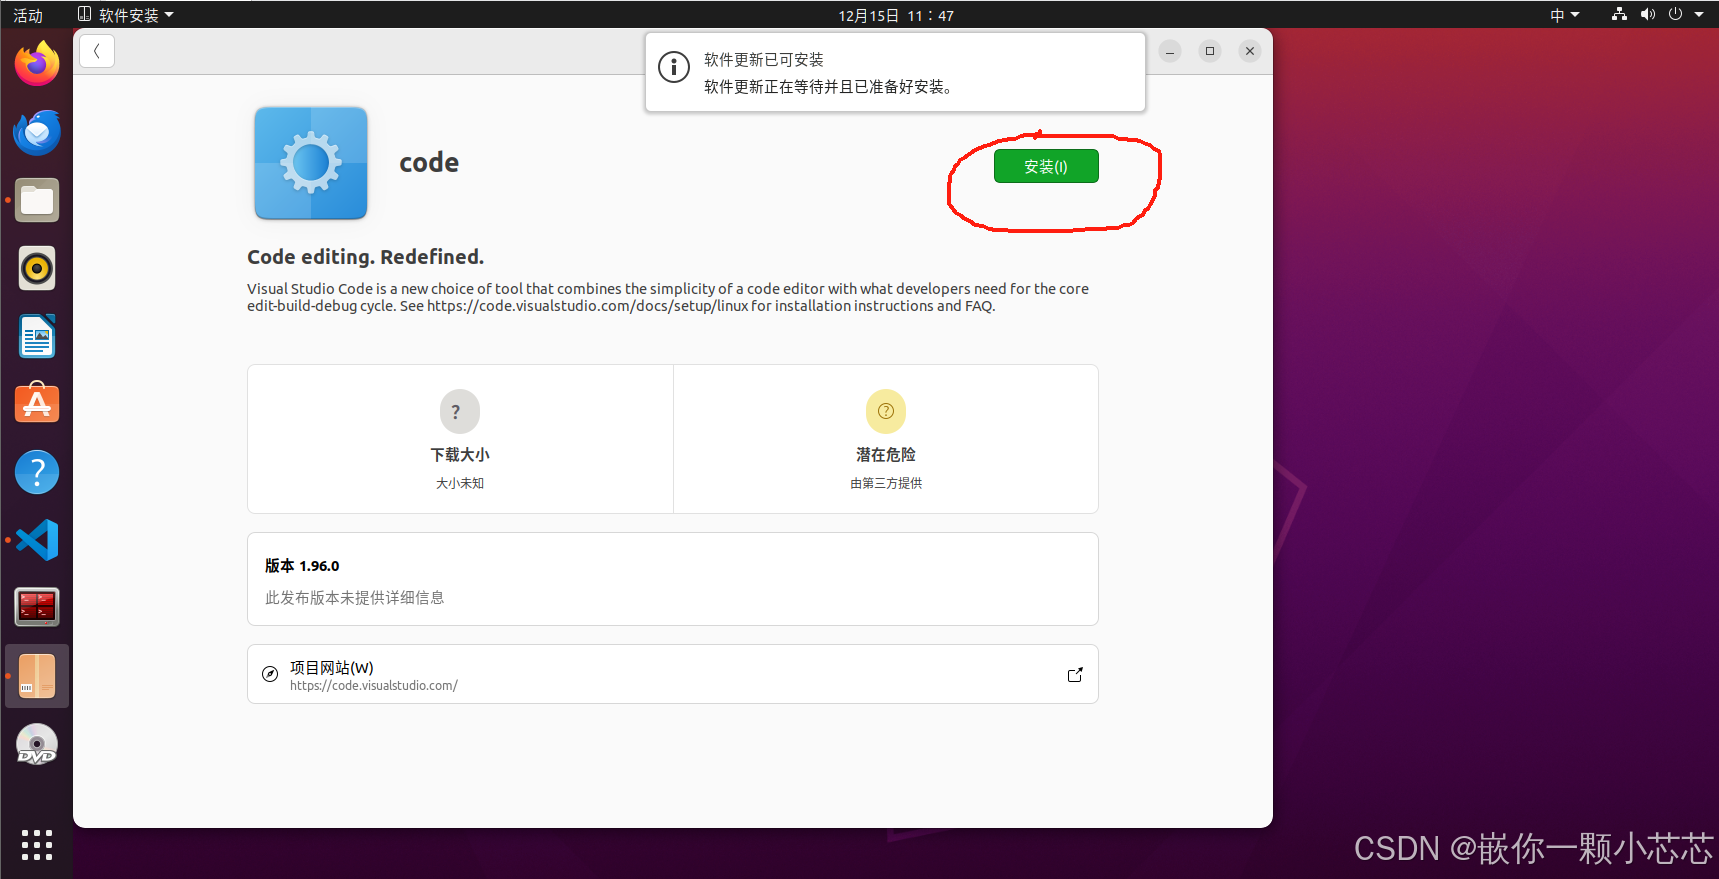Click the yellow warning icon above 潜在危险
The image size is (1719, 879).
point(886,411)
